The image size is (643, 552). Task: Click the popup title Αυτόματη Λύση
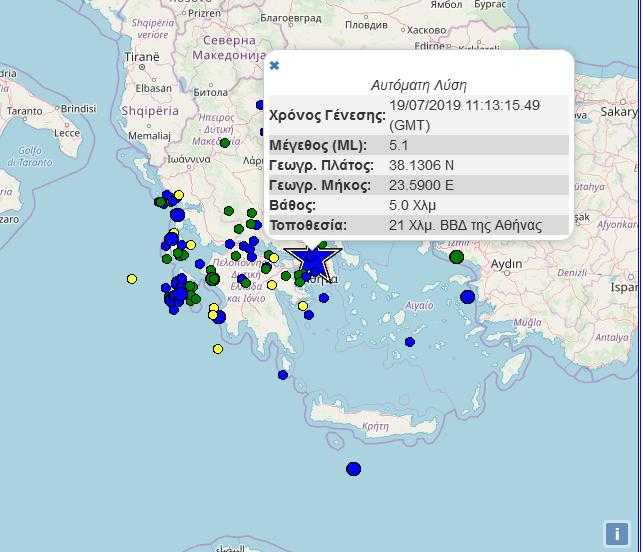click(418, 85)
